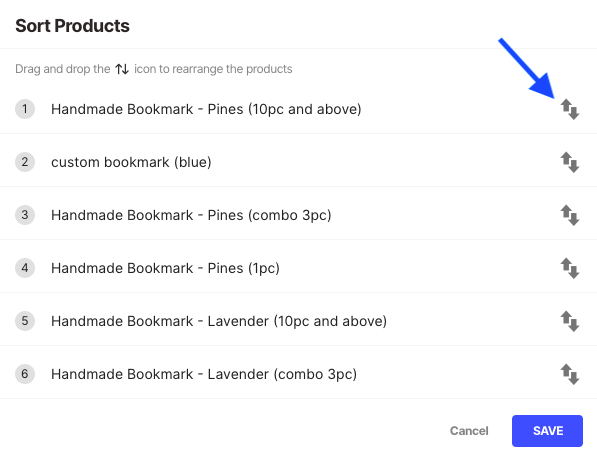The image size is (597, 457).
Task: Click reorder icon for Pines (1pc)
Action: click(570, 268)
